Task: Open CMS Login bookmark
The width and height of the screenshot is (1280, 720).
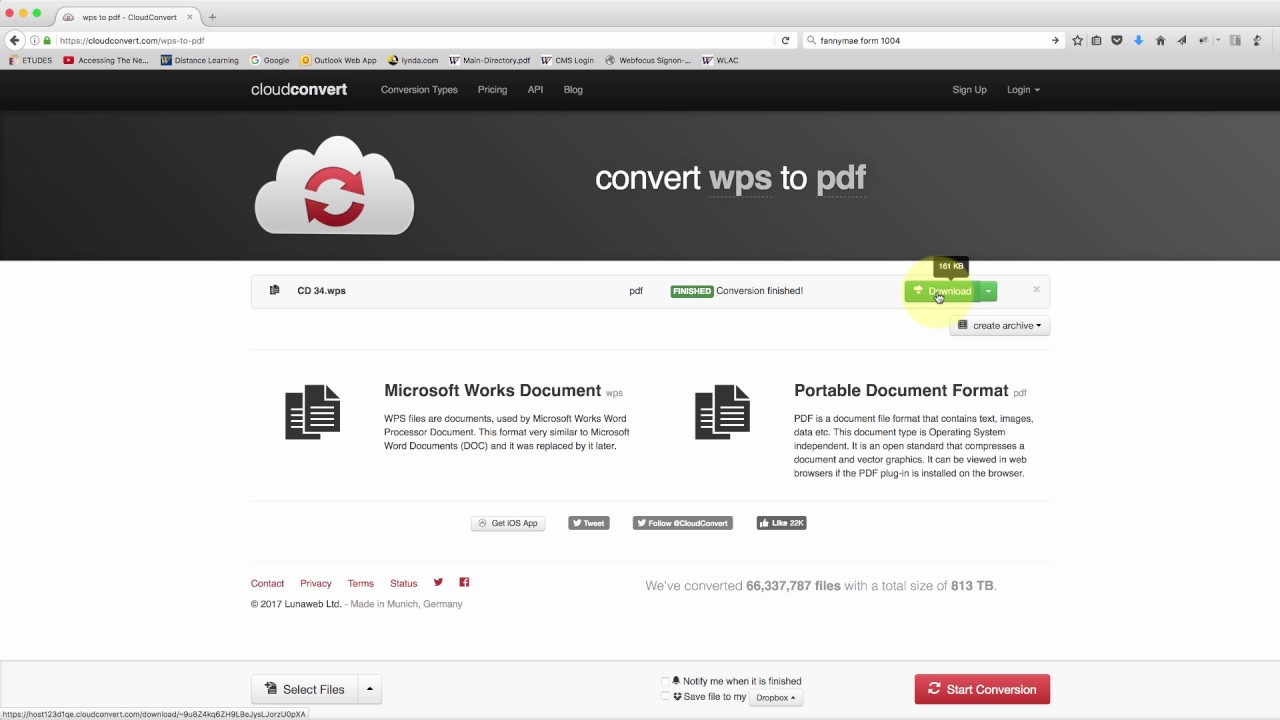Action: 567,60
